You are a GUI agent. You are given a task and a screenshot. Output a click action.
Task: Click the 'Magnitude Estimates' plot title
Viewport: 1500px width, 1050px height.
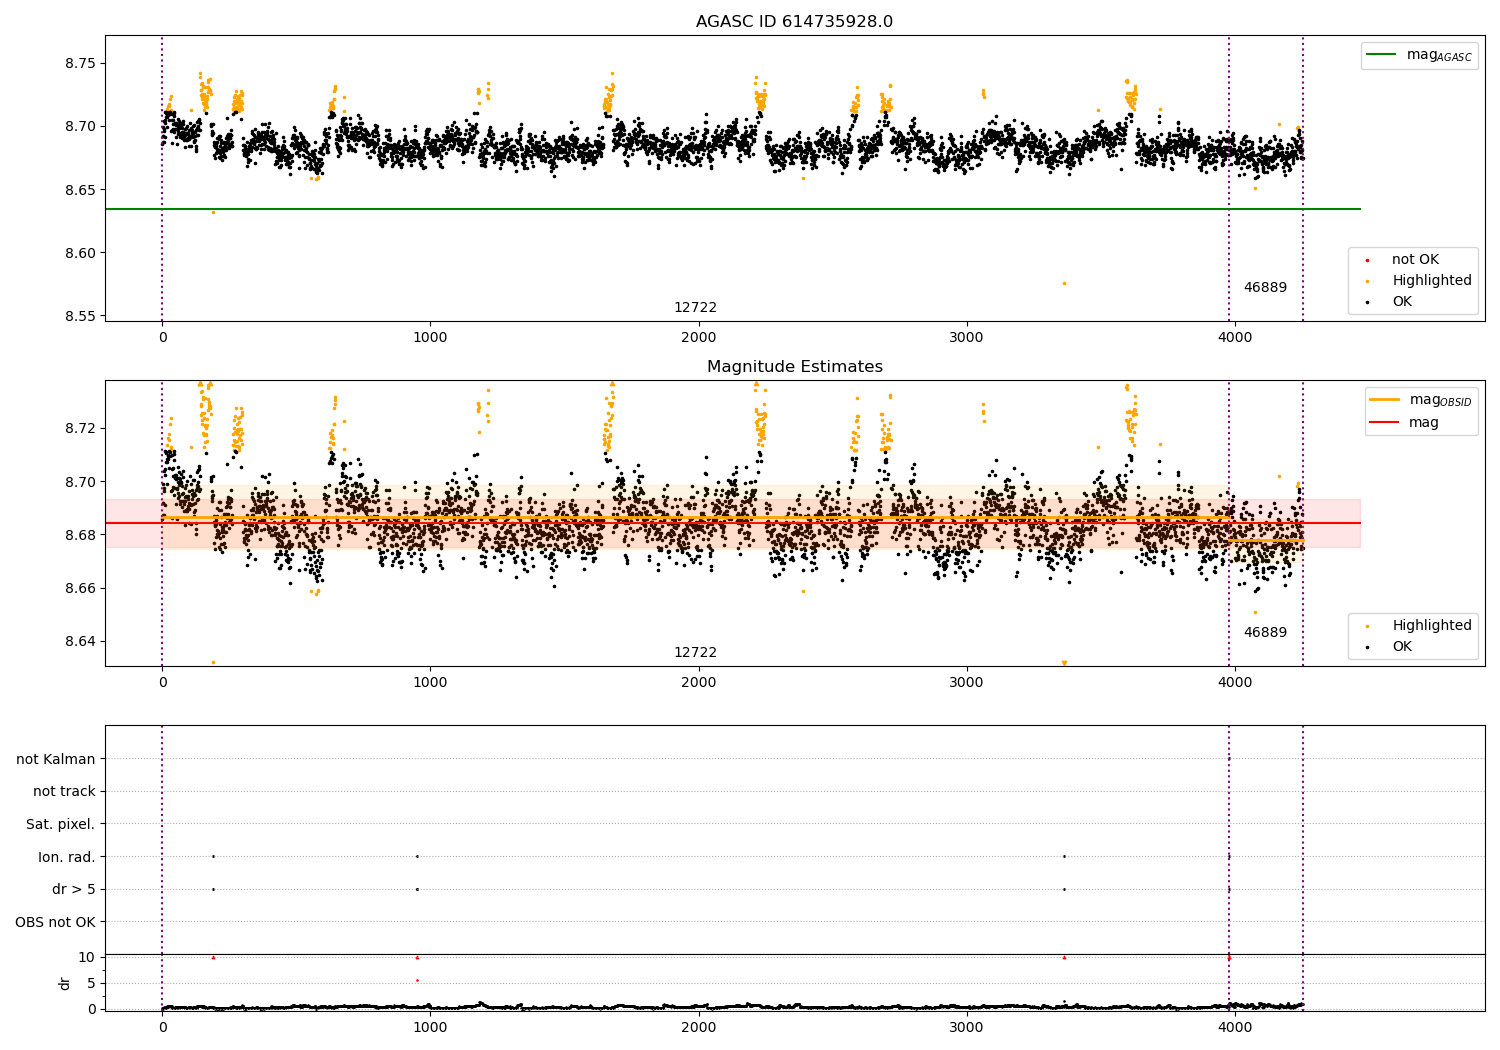tap(794, 367)
